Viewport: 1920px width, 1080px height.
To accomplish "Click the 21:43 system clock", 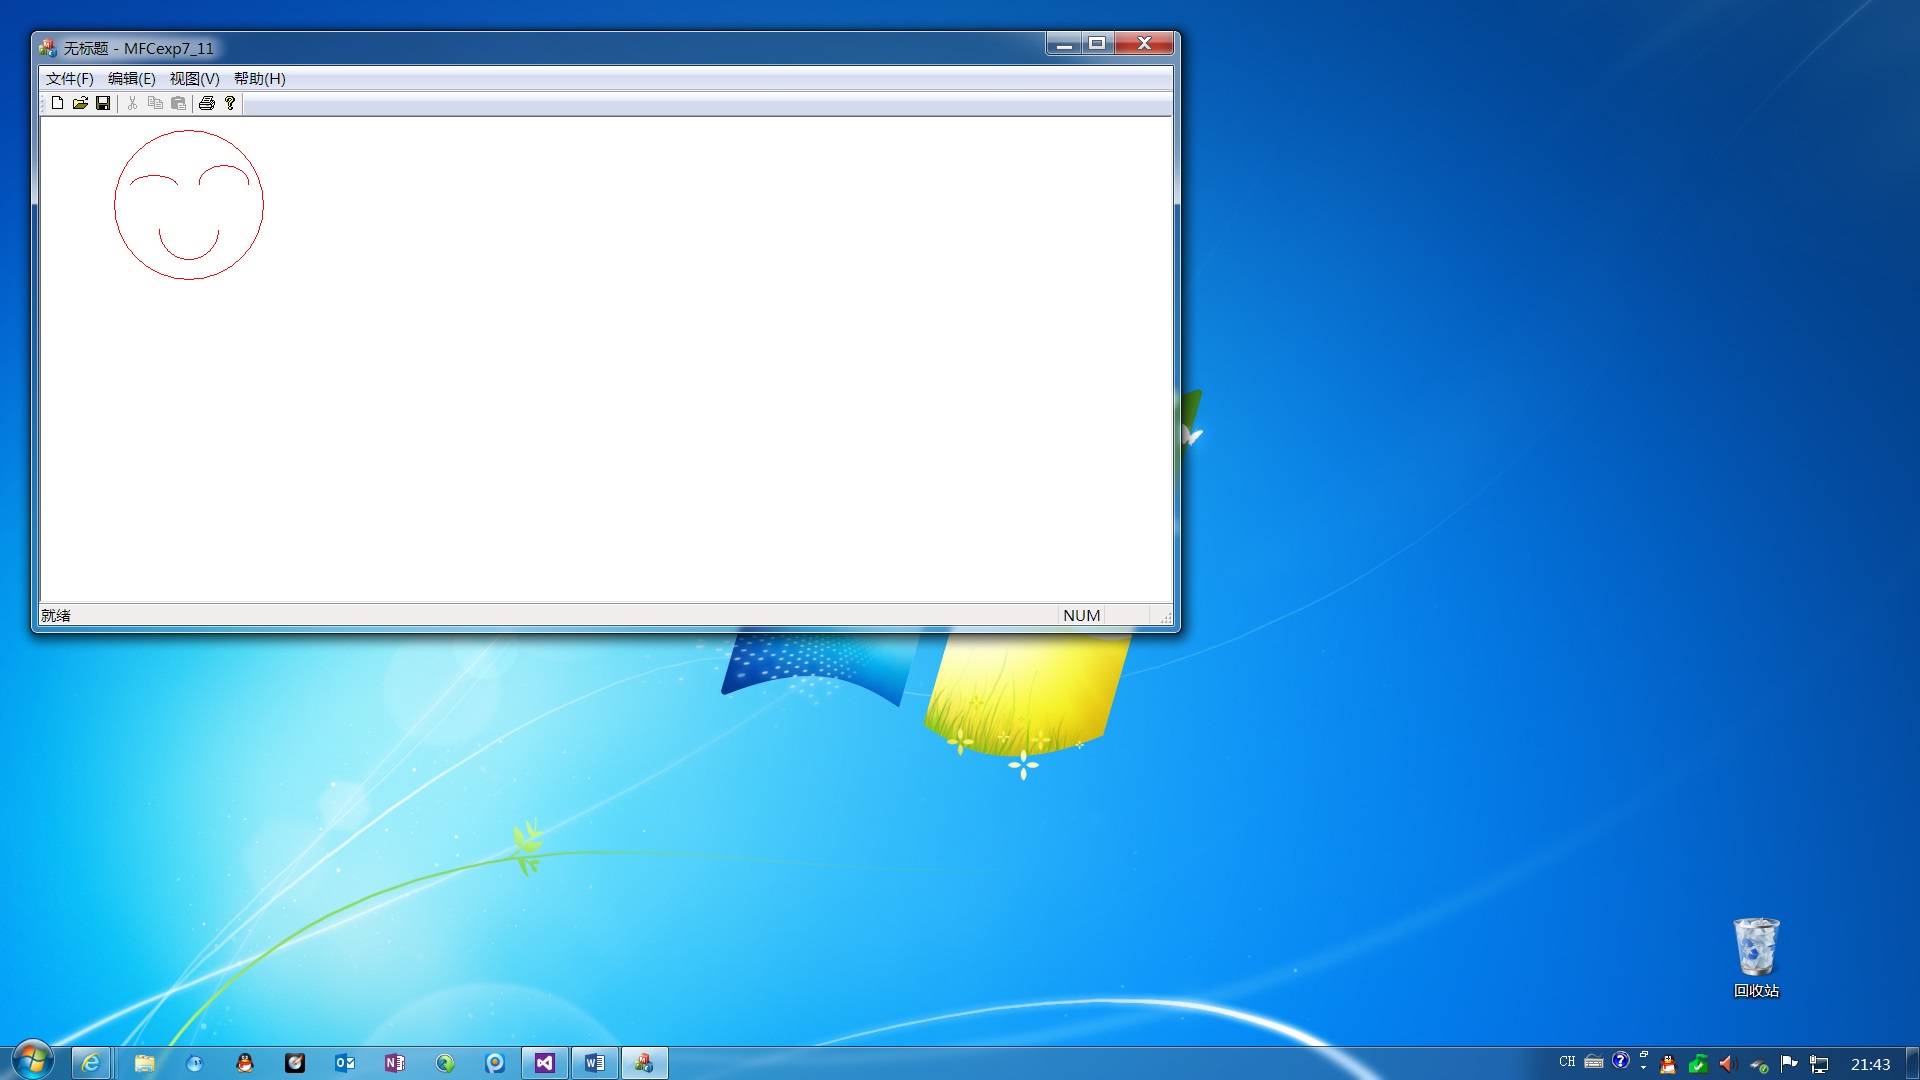I will click(1869, 1064).
